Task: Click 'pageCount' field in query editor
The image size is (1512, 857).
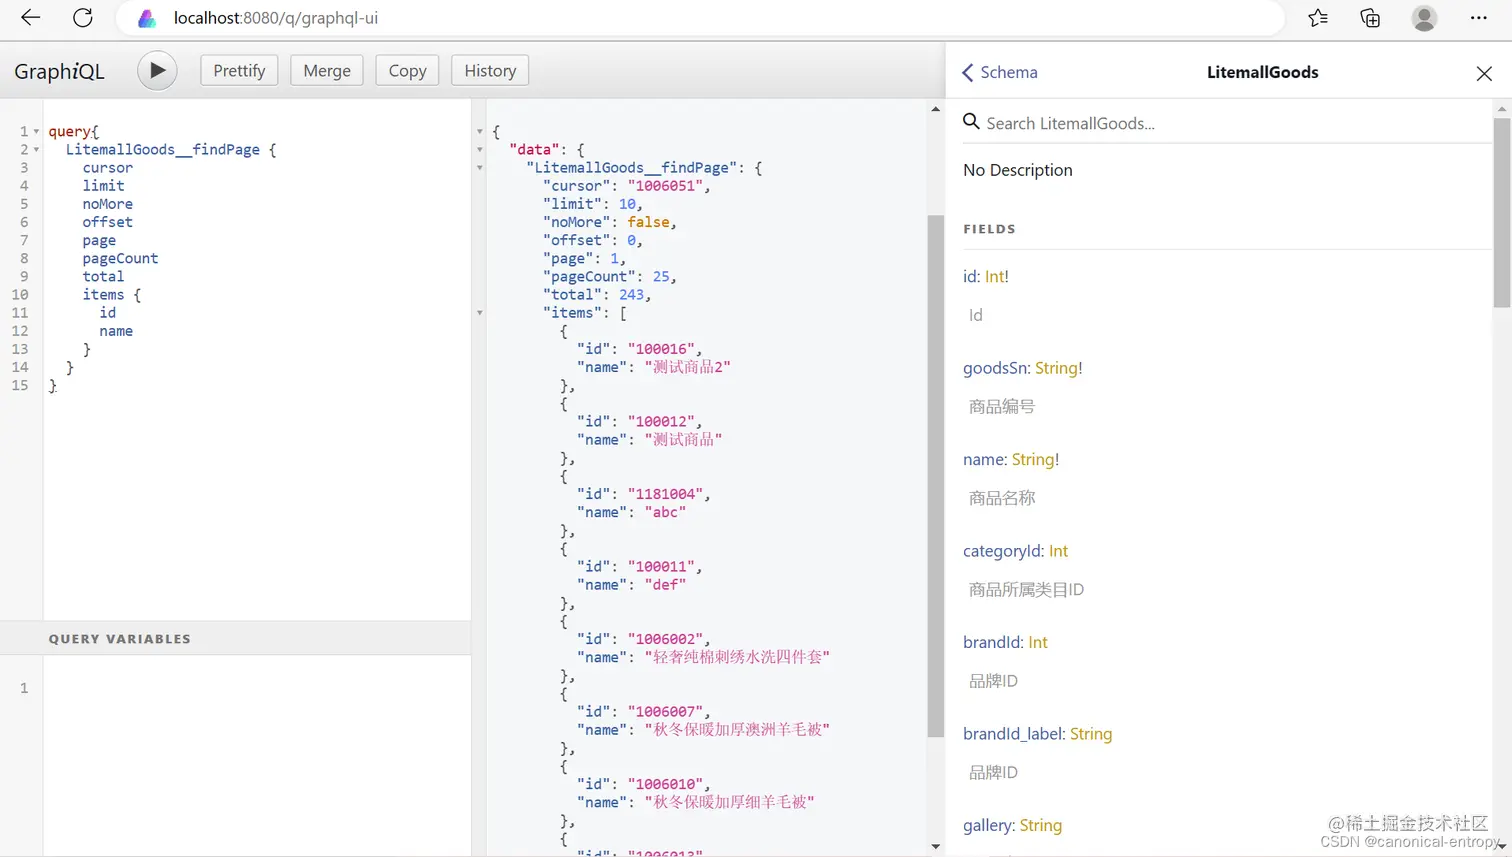Action: click(x=120, y=258)
